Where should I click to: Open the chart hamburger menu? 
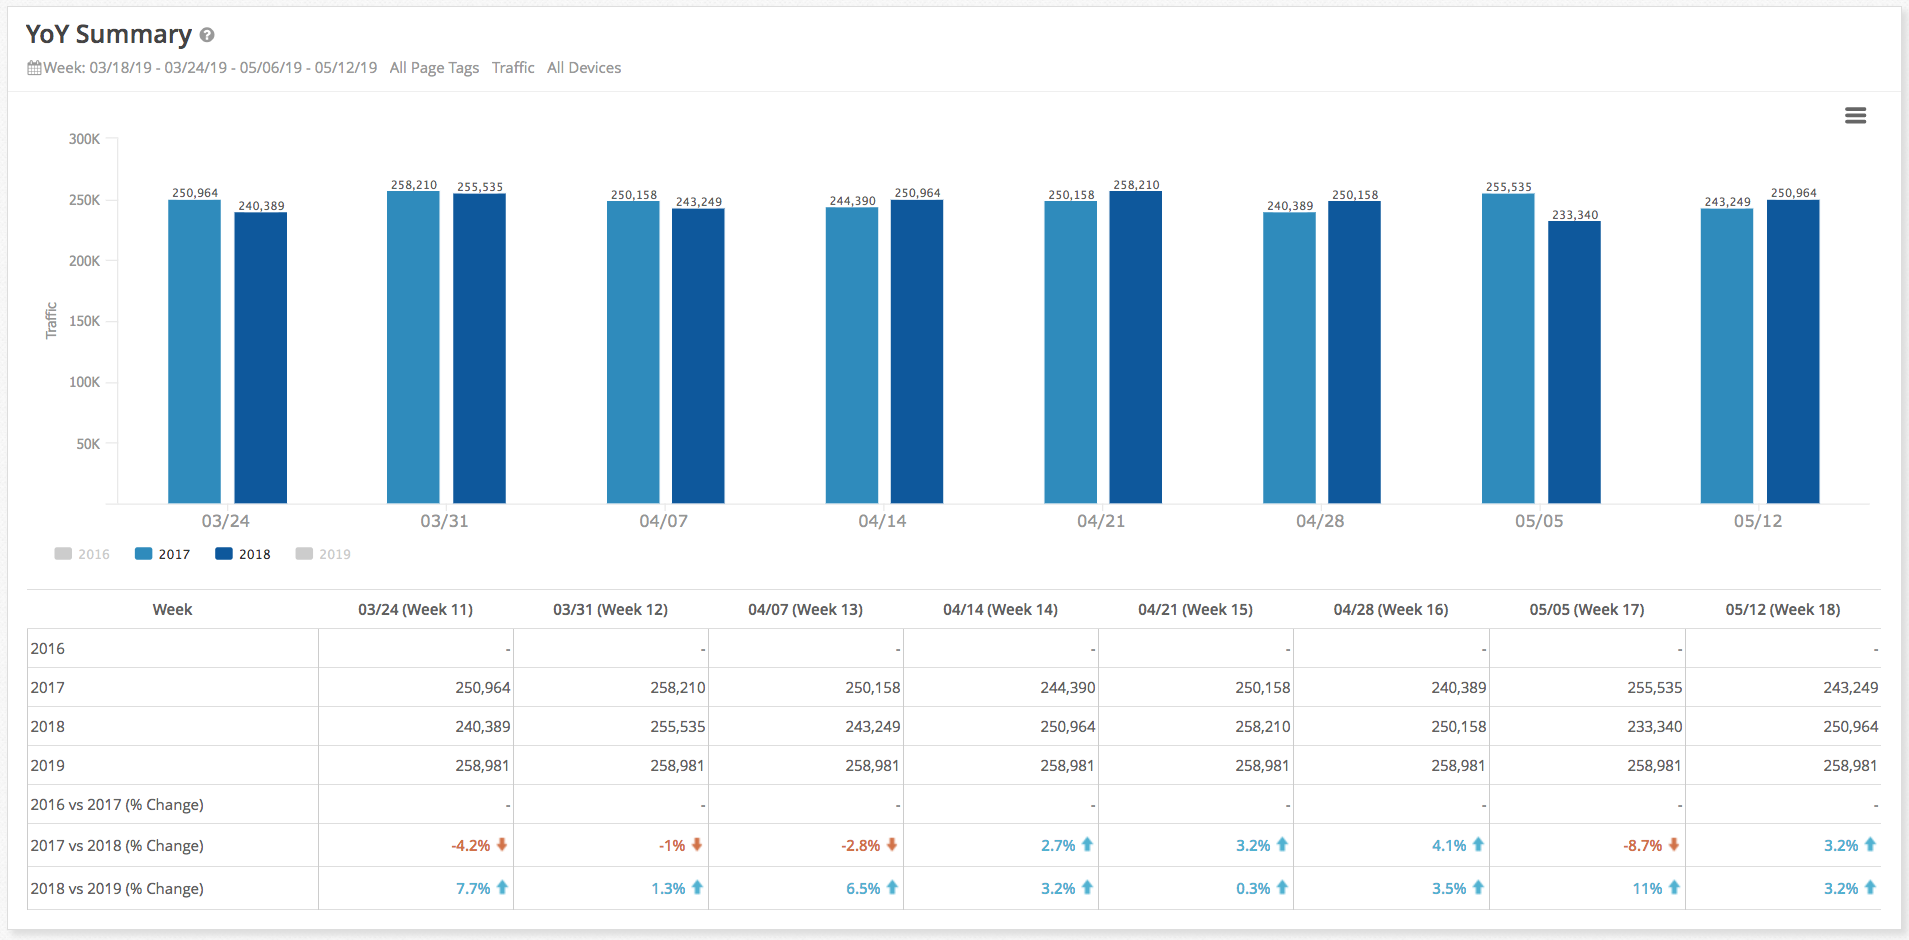pos(1855,116)
